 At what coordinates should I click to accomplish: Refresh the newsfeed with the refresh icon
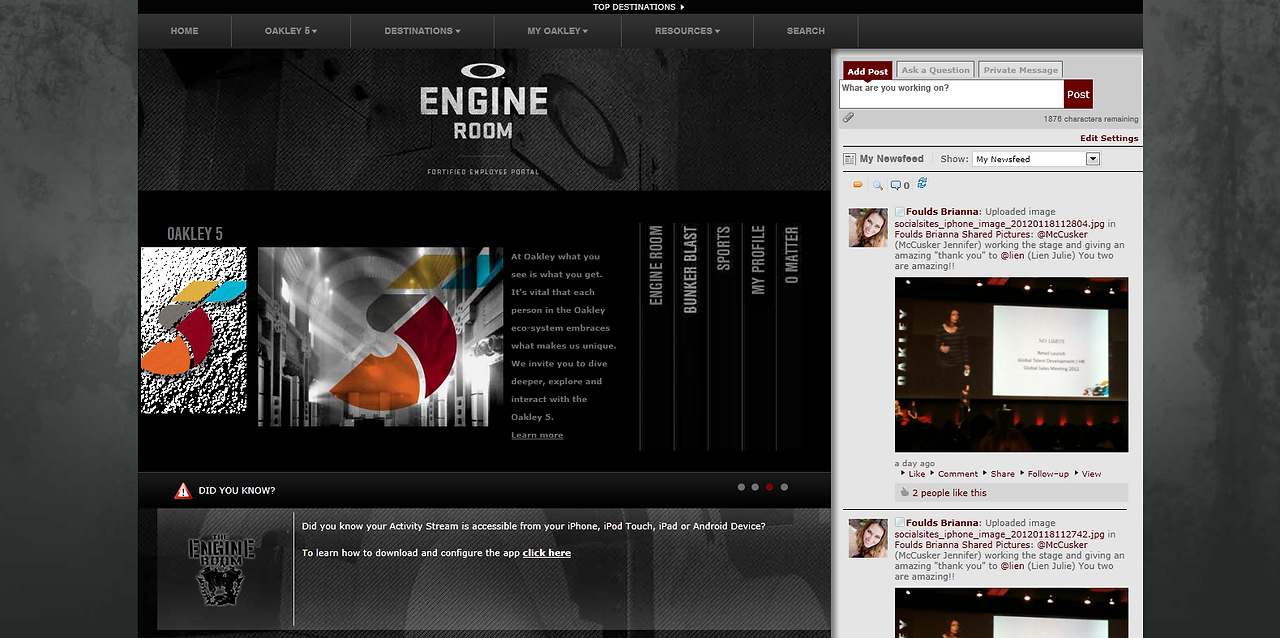tap(922, 183)
